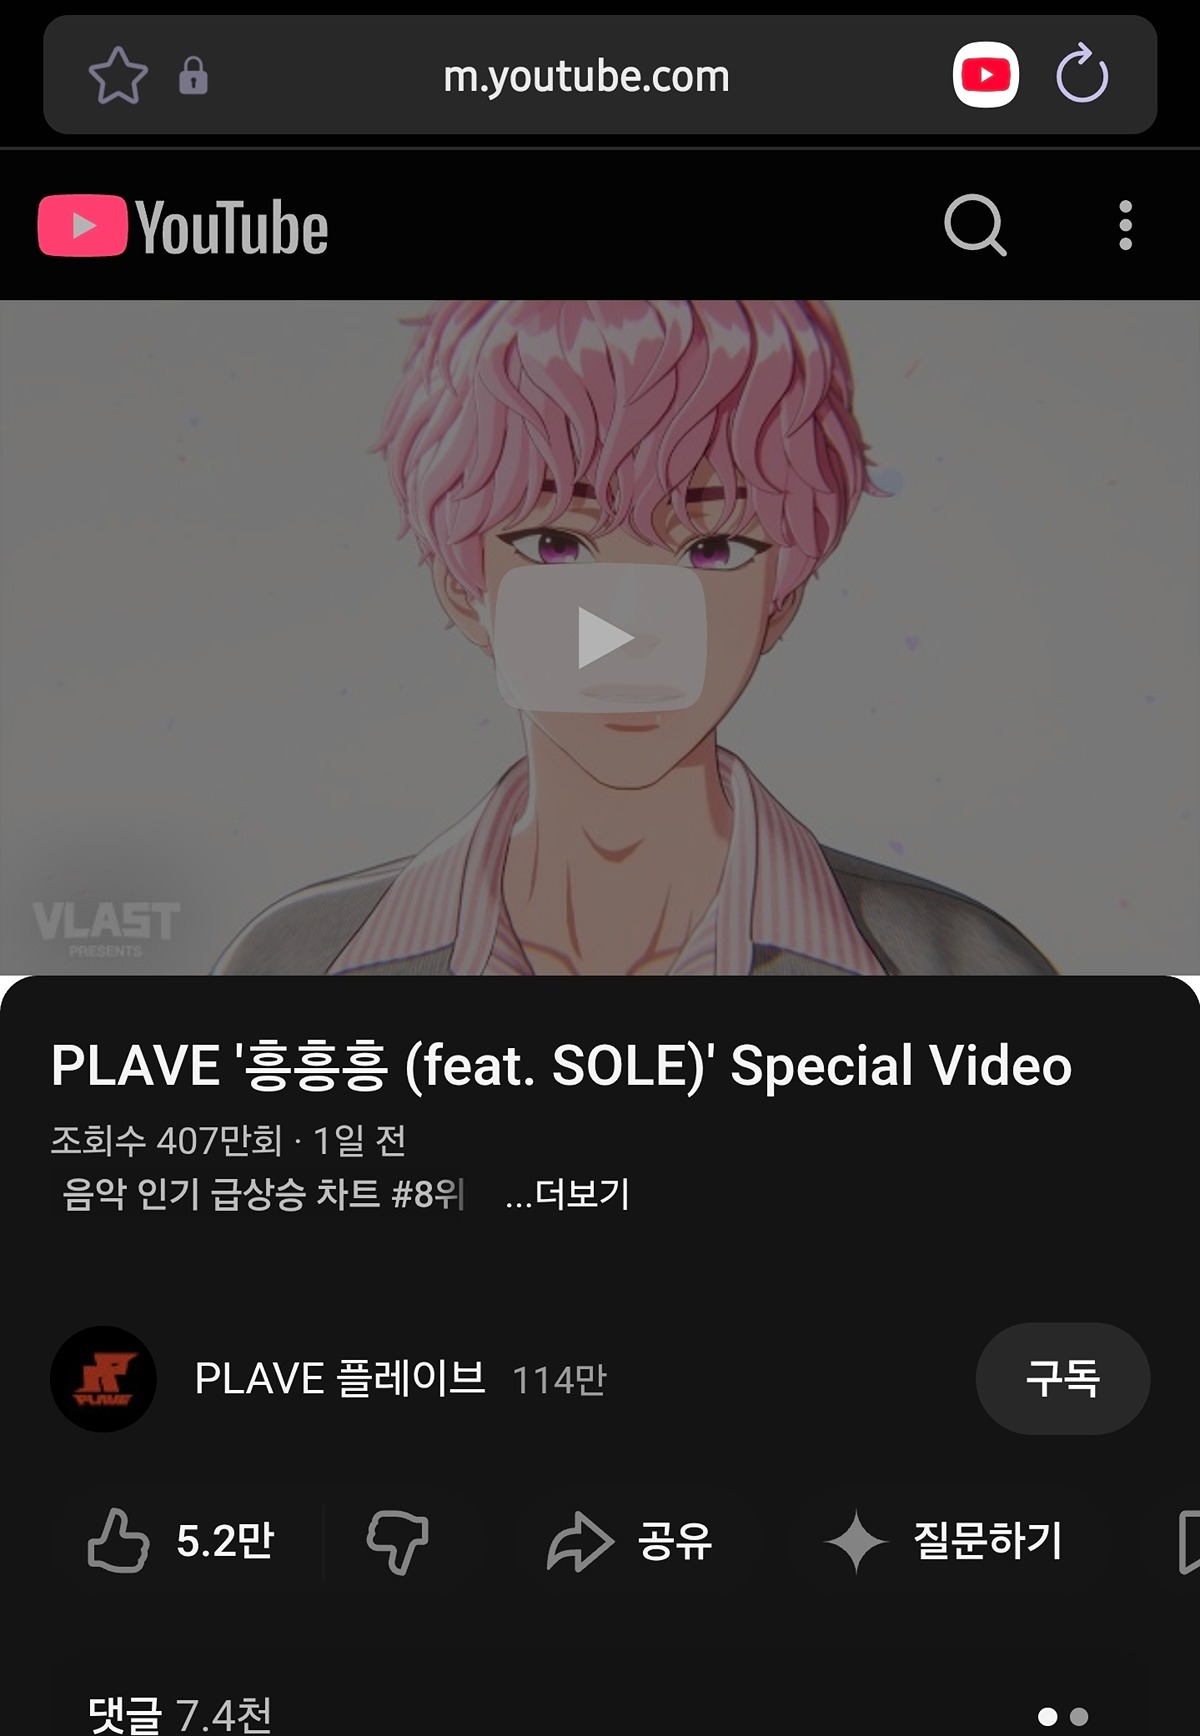Share the video with the 공유 button
Screen dimensions: 1200x1736
(x=629, y=1541)
